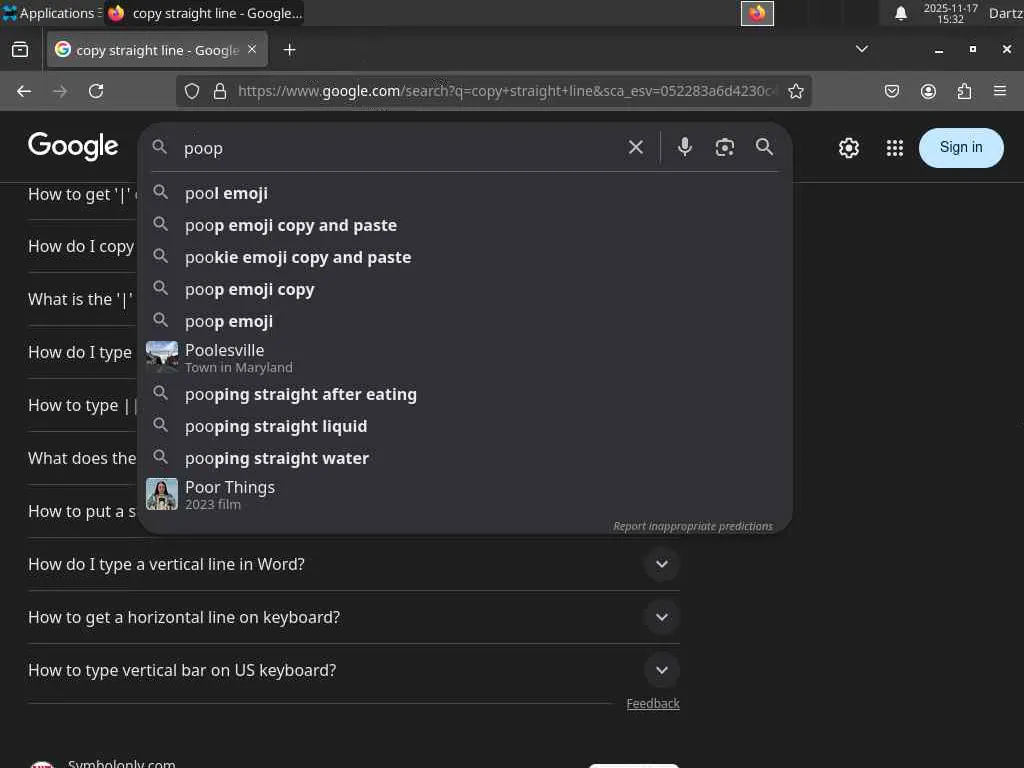Viewport: 1024px width, 768px height.
Task: Expand 'How to type vertical bar on US keyboard?'
Action: pos(353,670)
